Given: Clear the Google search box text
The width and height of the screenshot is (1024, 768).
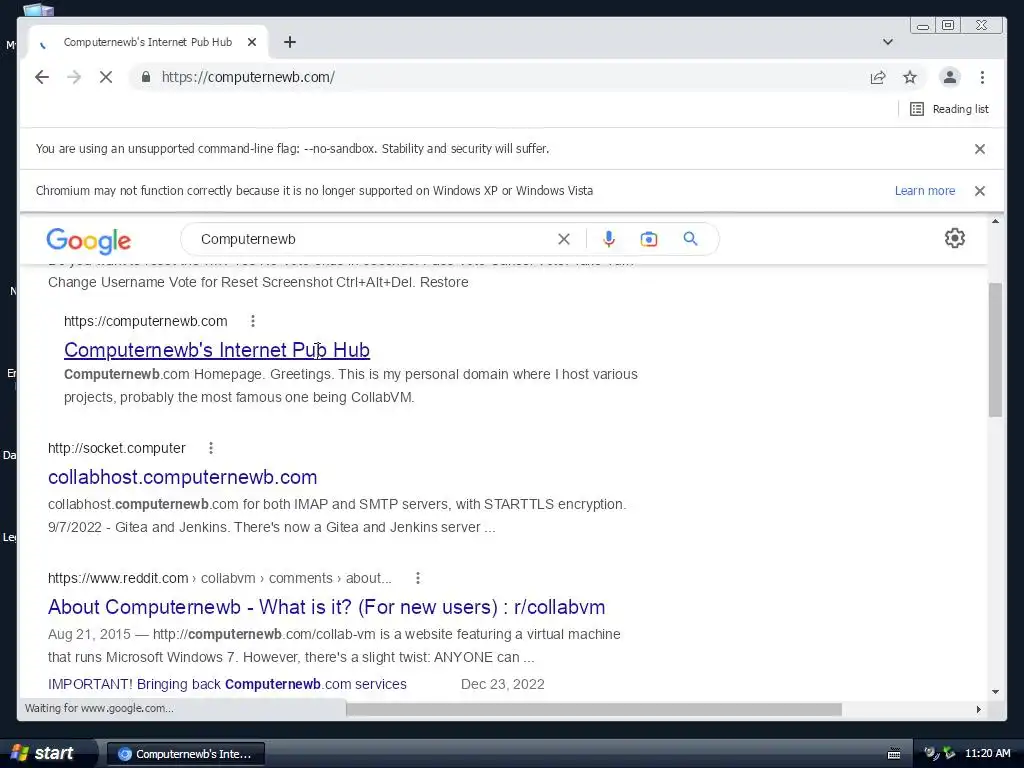Looking at the screenshot, I should click(x=564, y=239).
